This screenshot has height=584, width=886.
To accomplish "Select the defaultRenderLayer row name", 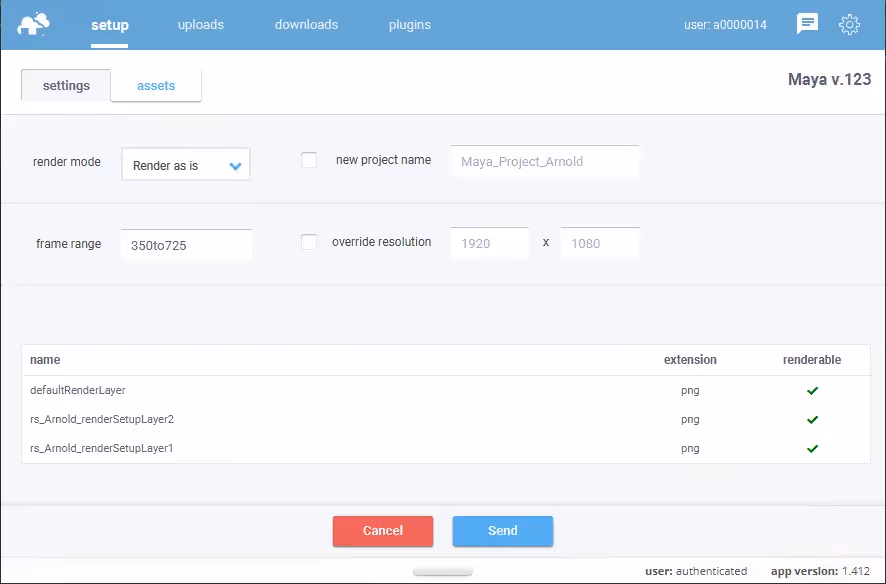I will (x=78, y=390).
